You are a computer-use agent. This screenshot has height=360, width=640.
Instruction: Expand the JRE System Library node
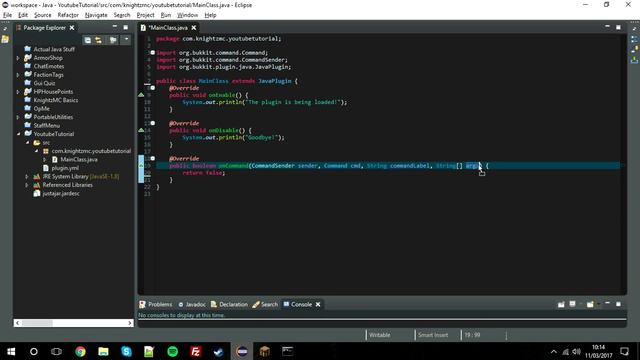click(27, 177)
